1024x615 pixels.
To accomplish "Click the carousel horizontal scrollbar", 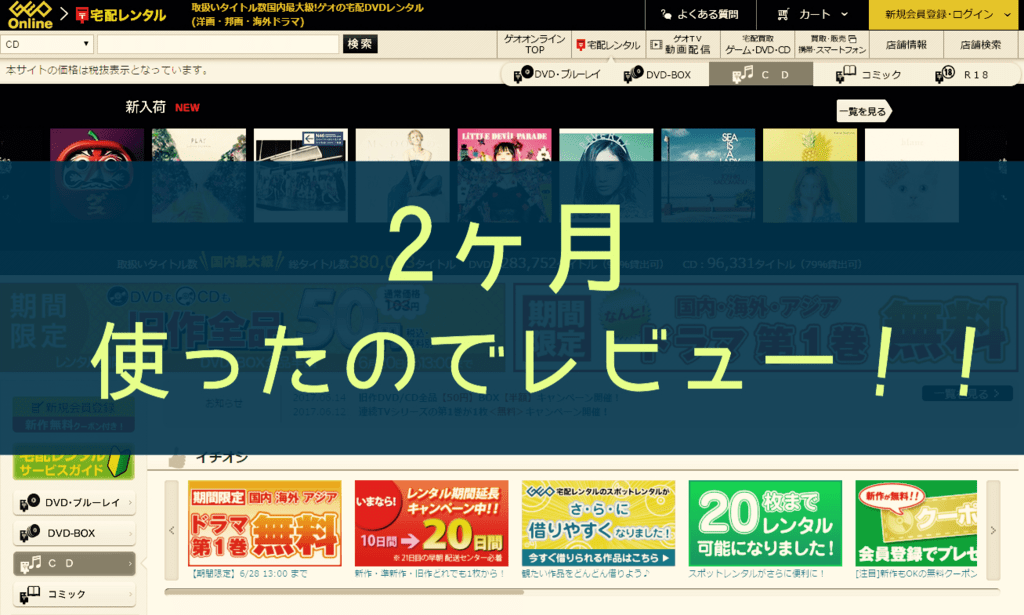I will 344,592.
